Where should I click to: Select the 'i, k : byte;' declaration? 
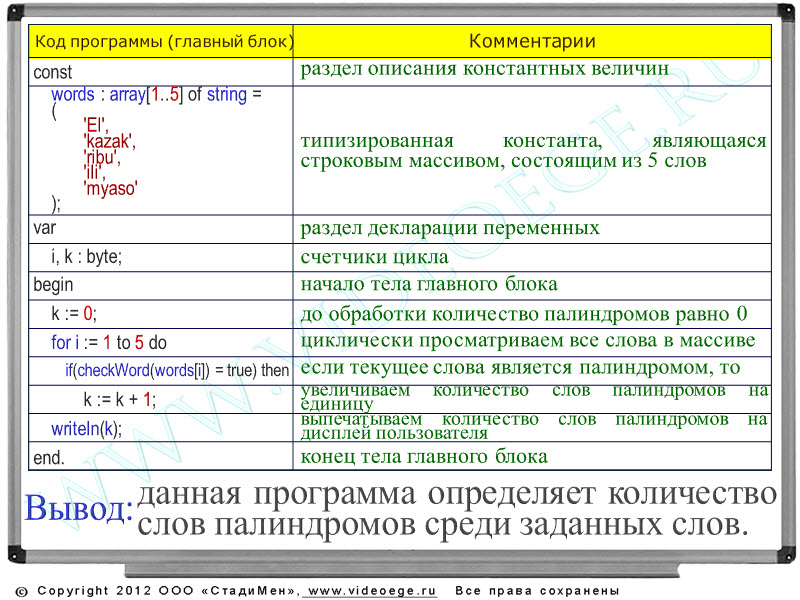(86, 257)
